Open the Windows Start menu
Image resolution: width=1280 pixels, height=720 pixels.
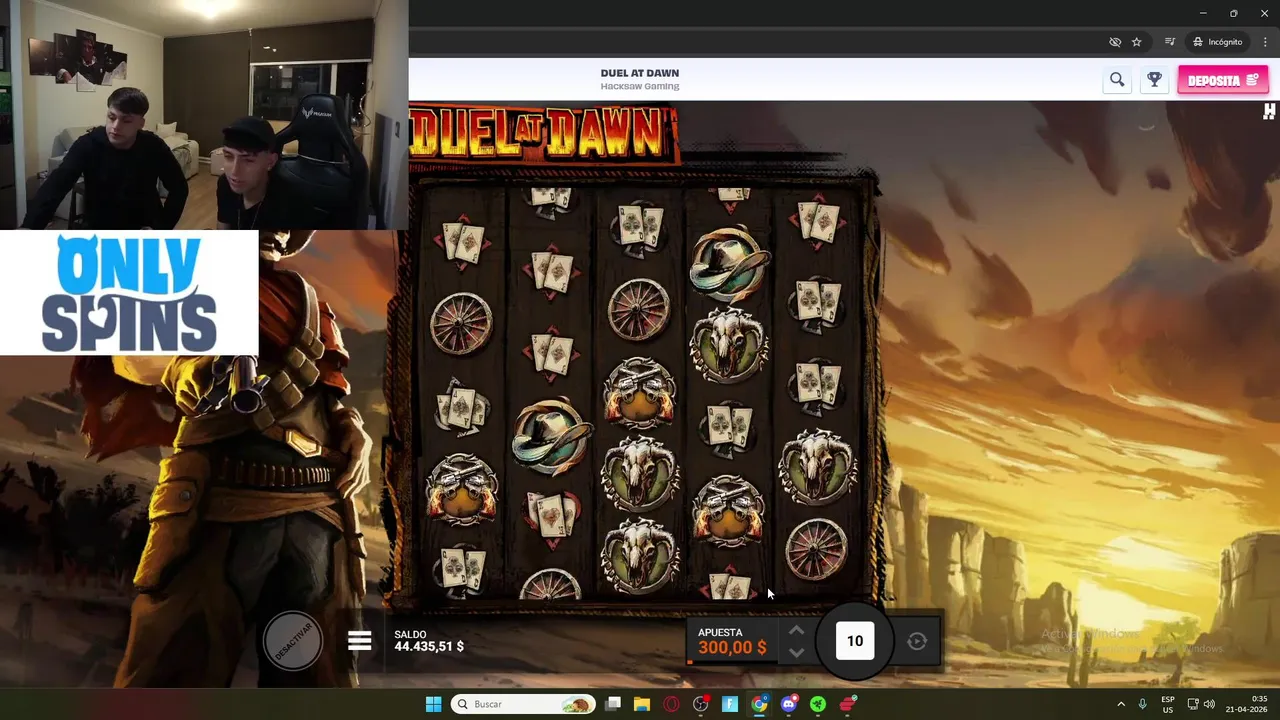pyautogui.click(x=433, y=704)
